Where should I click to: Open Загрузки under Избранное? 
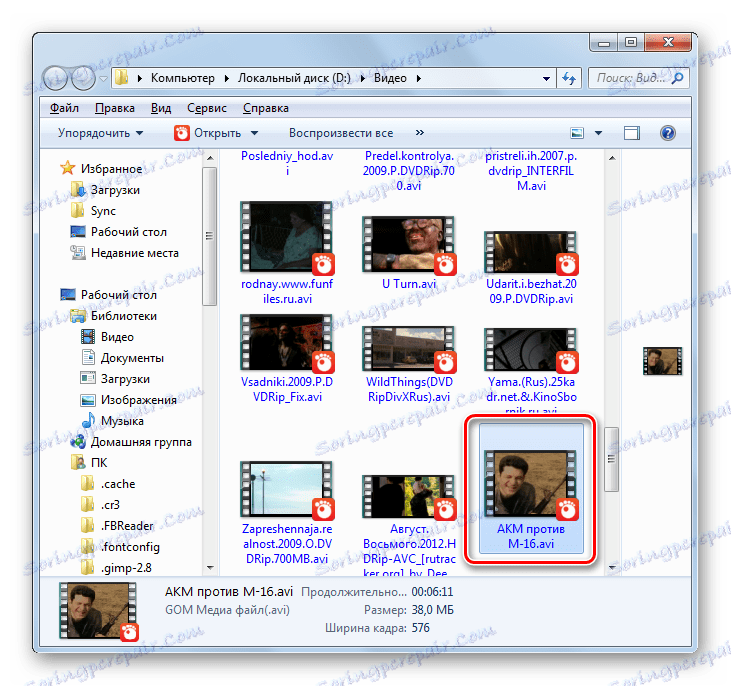point(105,190)
